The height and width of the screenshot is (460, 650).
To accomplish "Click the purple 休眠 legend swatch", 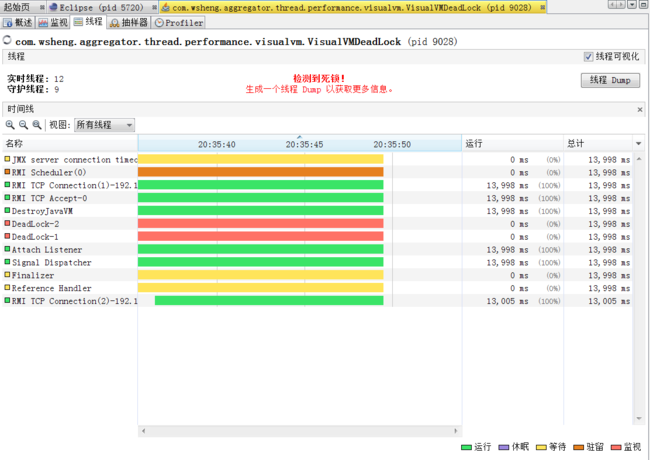I will point(504,447).
